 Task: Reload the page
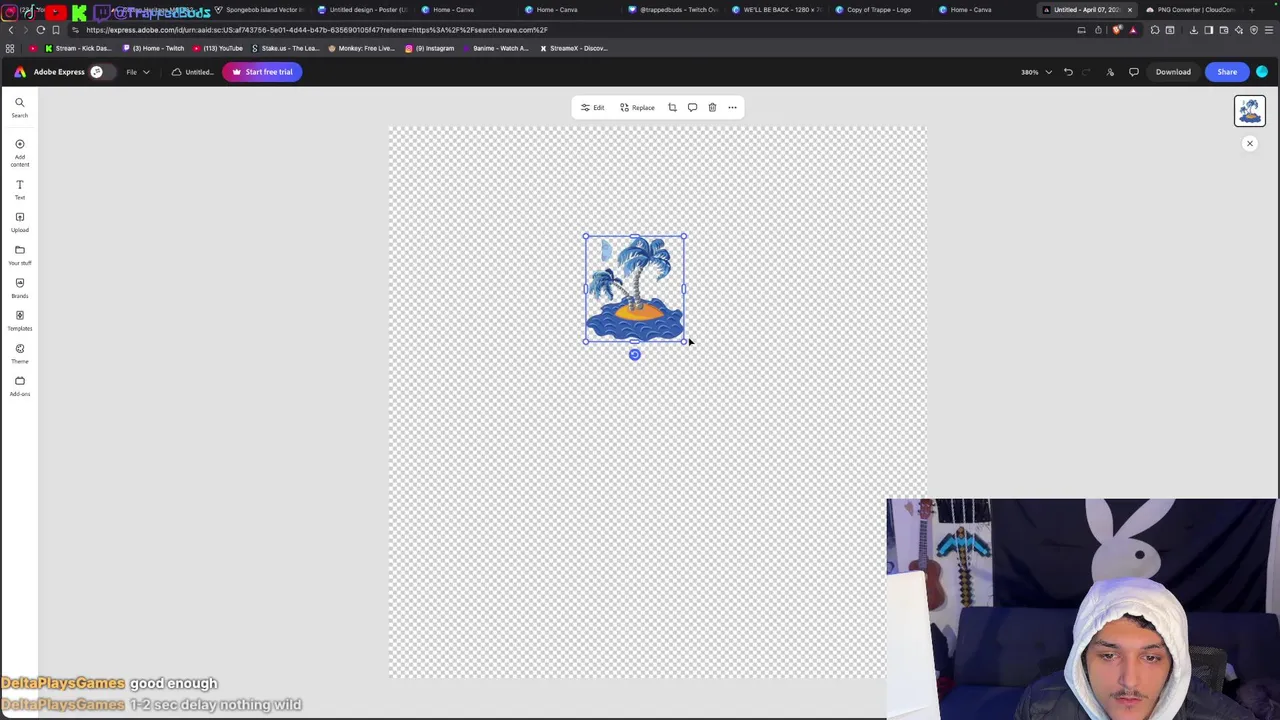(41, 30)
